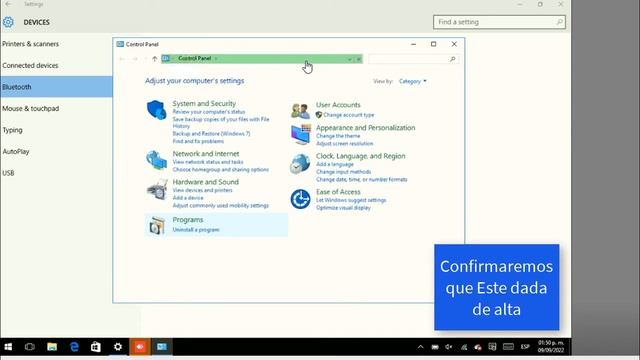Image resolution: width=640 pixels, height=360 pixels.
Task: Click touch keyboard tray icon
Action: [x=508, y=347]
